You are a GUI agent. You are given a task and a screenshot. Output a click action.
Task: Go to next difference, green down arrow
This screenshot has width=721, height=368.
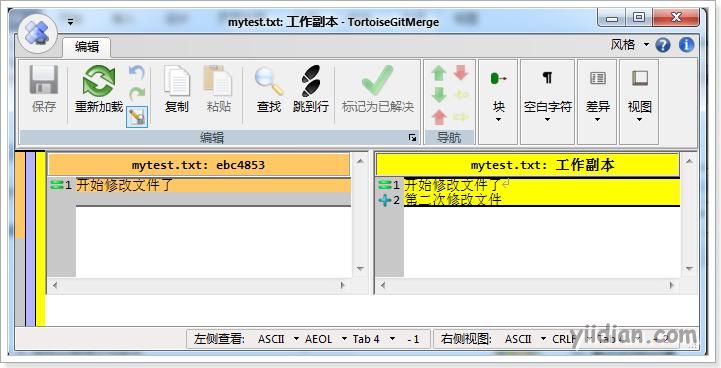[x=439, y=95]
